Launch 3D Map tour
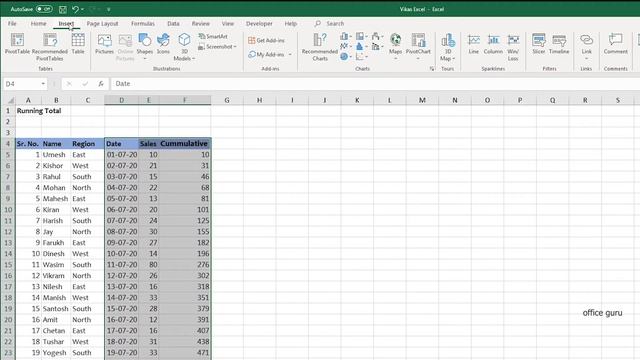 (x=448, y=47)
